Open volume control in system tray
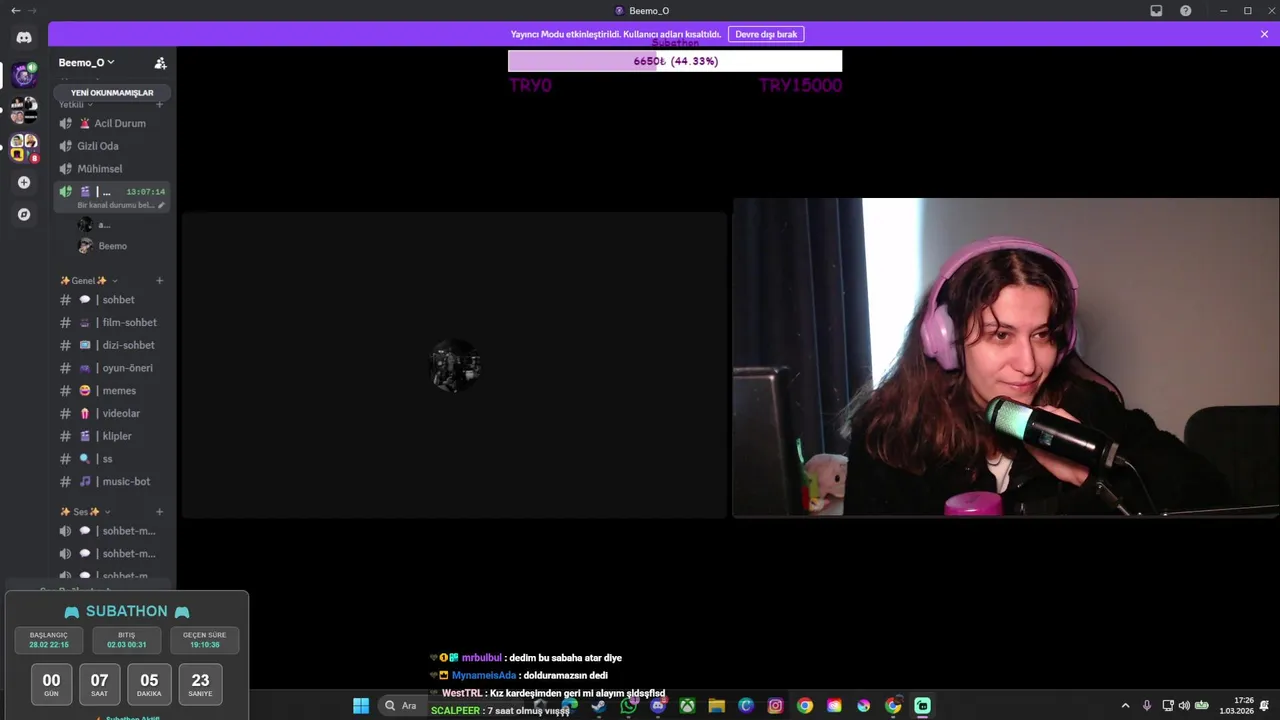This screenshot has height=720, width=1280. (x=1184, y=706)
